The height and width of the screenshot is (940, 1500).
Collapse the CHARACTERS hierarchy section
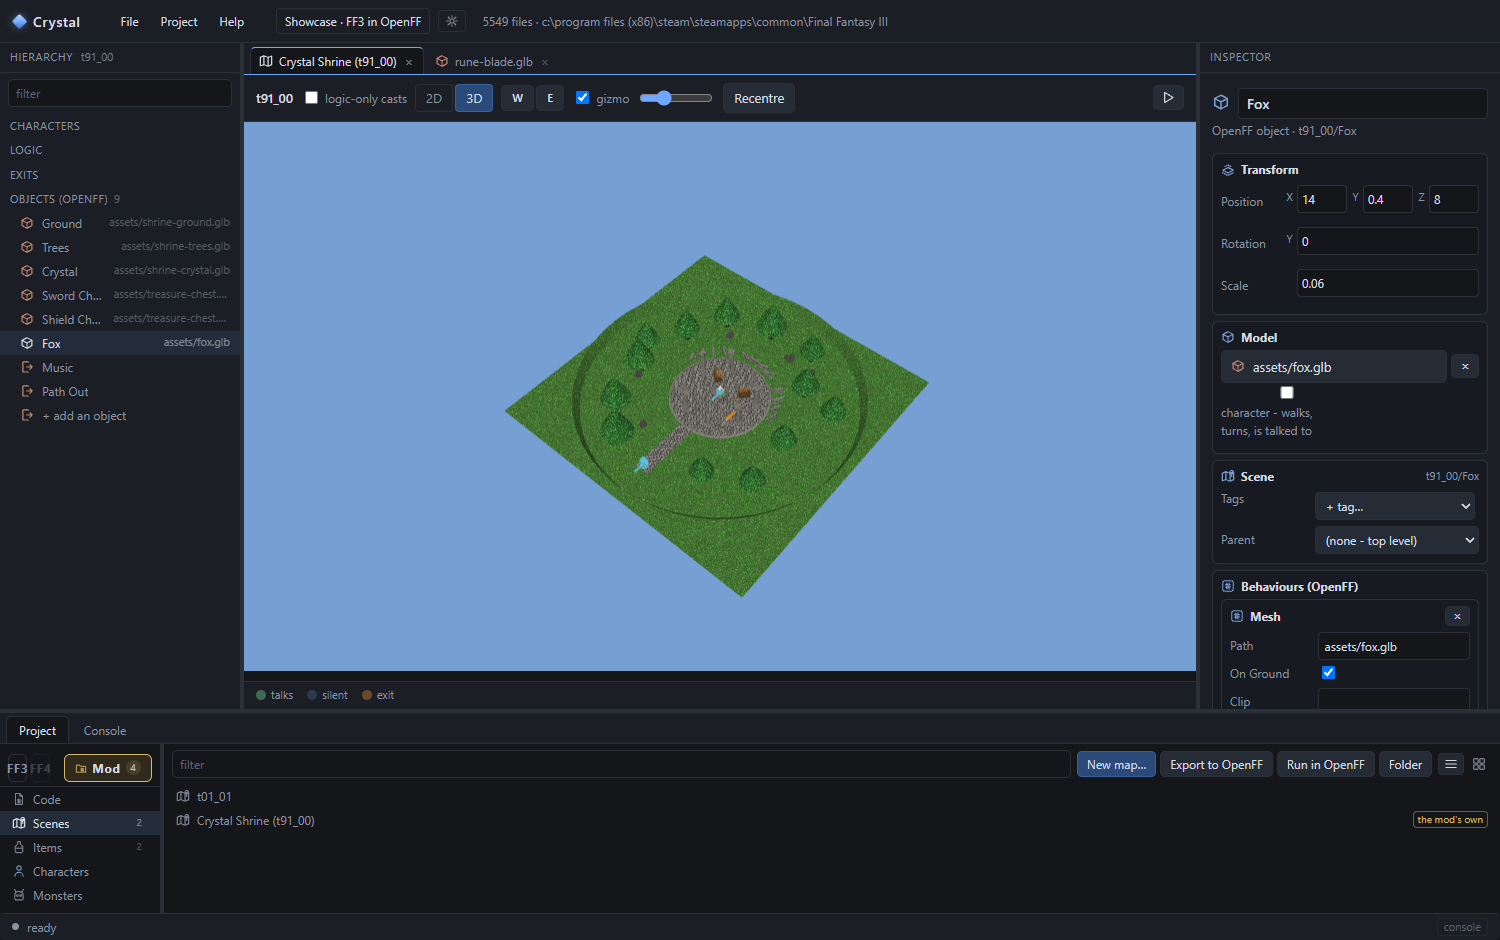[x=45, y=126]
